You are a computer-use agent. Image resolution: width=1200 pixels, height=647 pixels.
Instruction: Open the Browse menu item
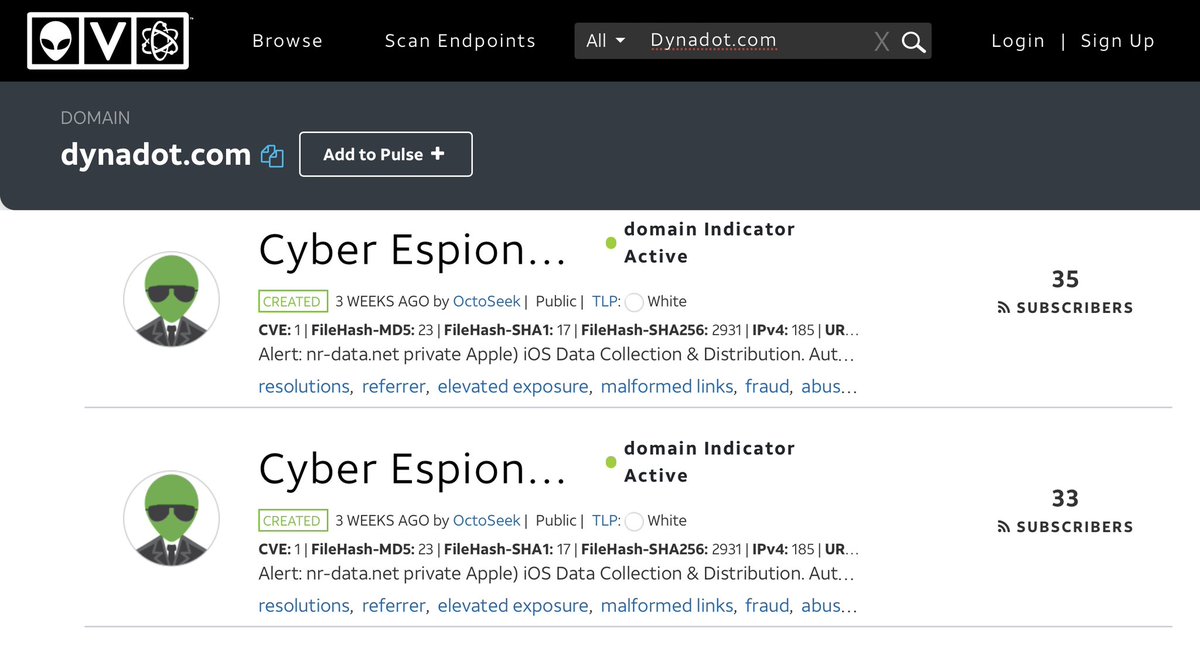[x=287, y=41]
